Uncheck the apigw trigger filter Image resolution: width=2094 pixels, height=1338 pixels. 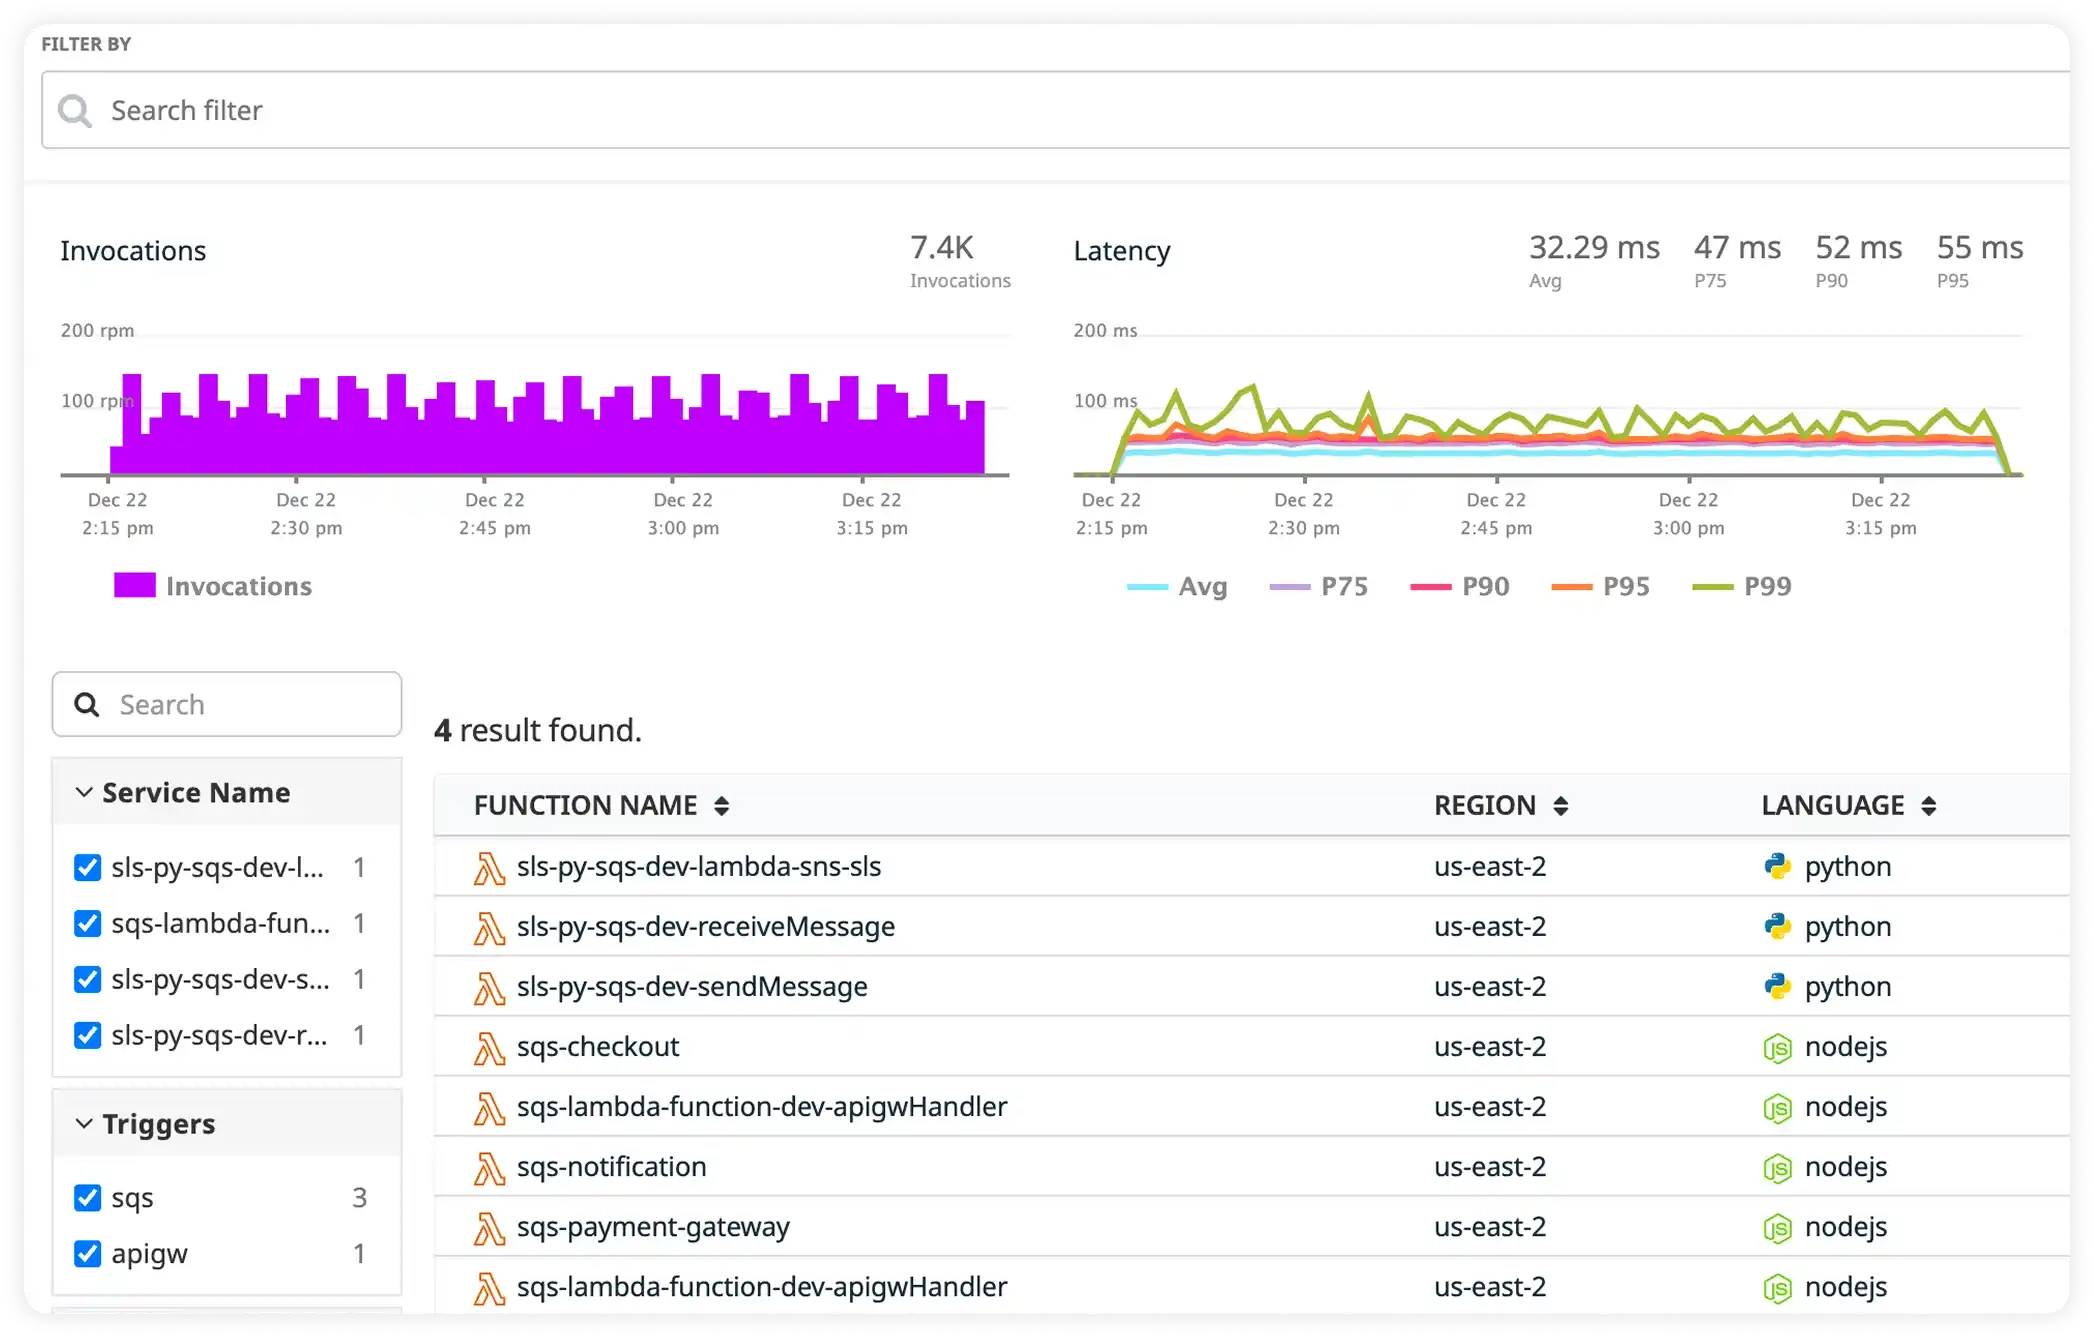click(87, 1253)
